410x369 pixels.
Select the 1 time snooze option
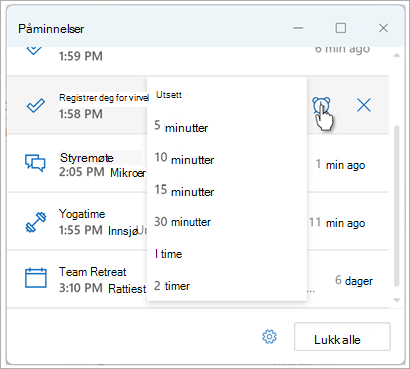pos(227,254)
